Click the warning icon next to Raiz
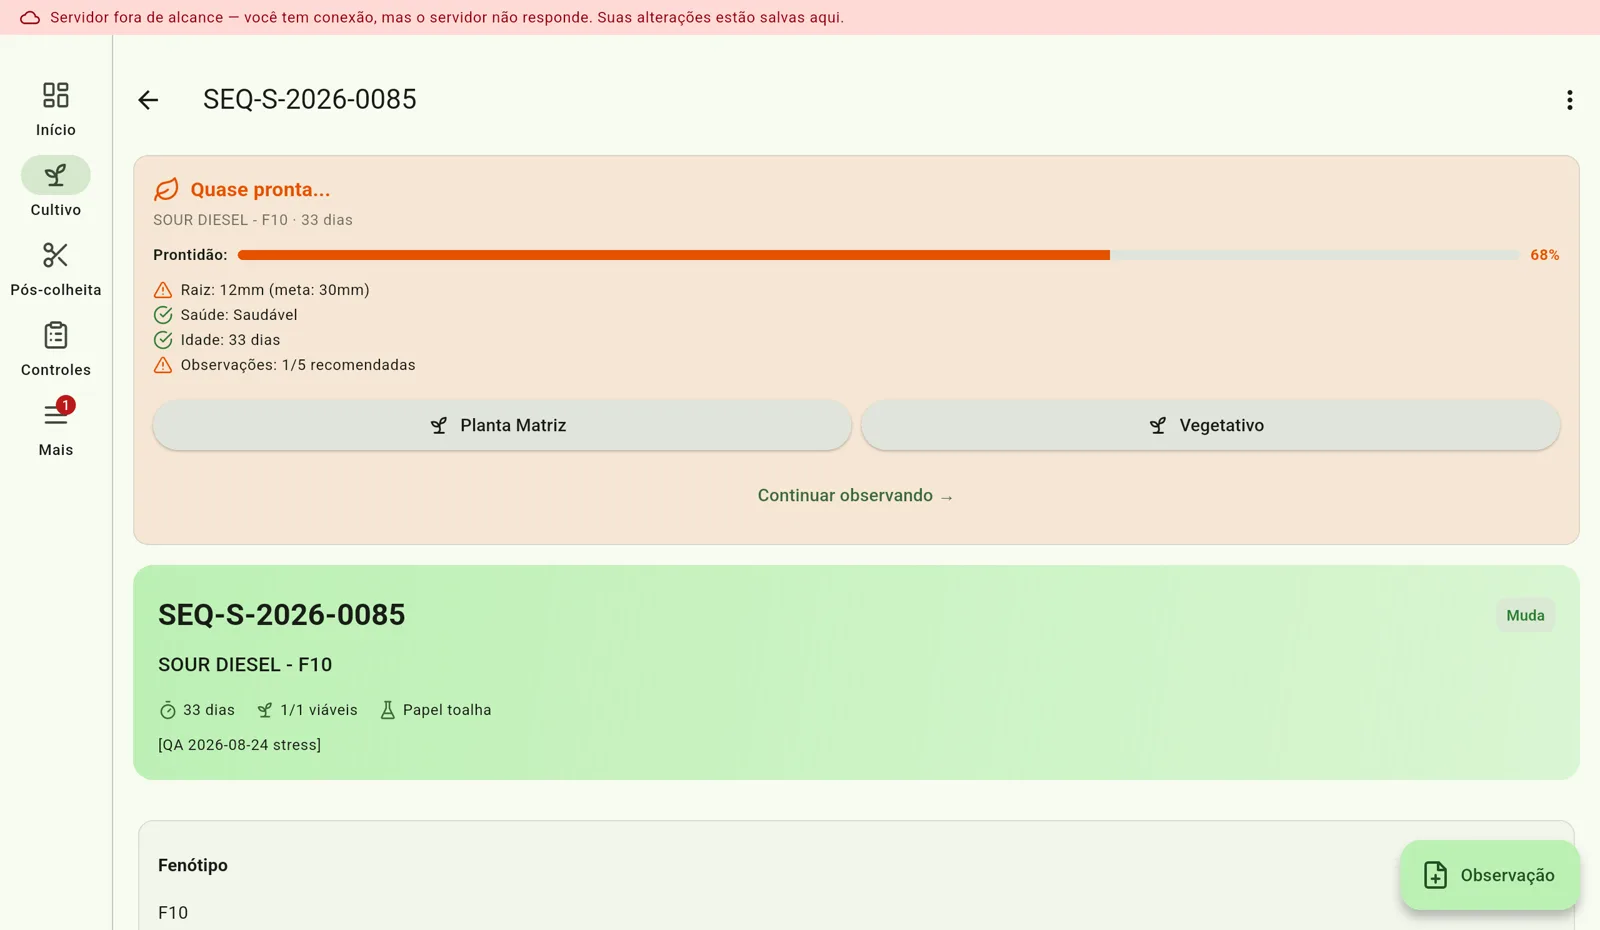This screenshot has height=930, width=1600. 163,290
